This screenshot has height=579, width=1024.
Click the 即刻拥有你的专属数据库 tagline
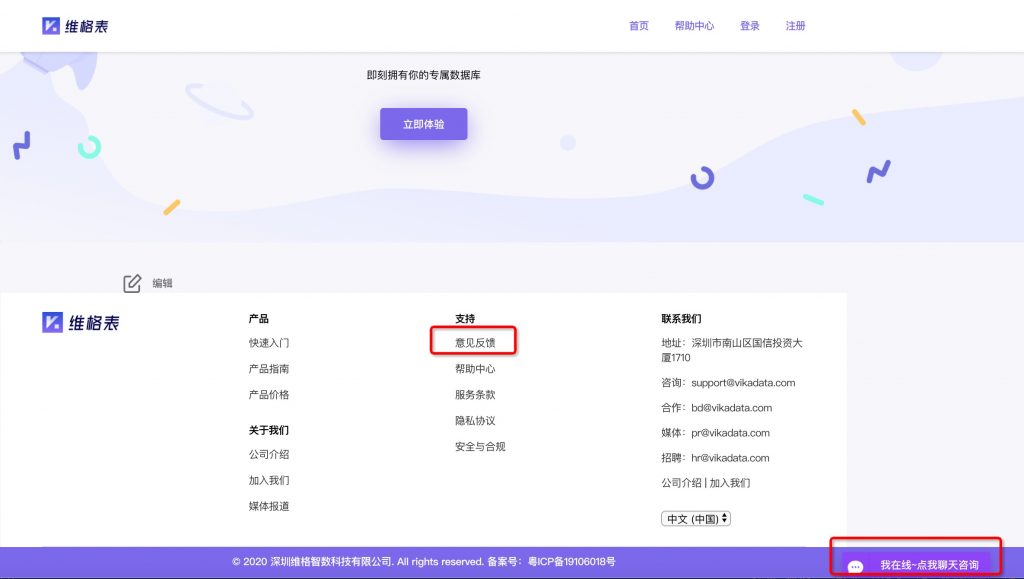pos(424,75)
